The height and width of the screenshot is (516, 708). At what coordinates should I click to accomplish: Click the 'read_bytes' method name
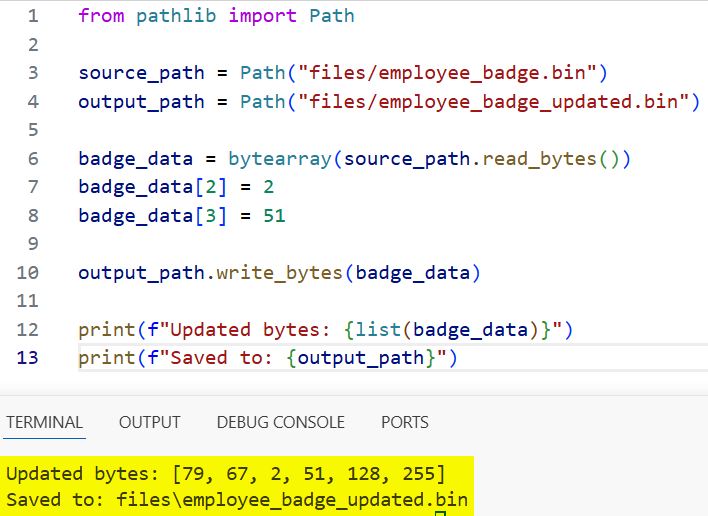[x=540, y=158]
